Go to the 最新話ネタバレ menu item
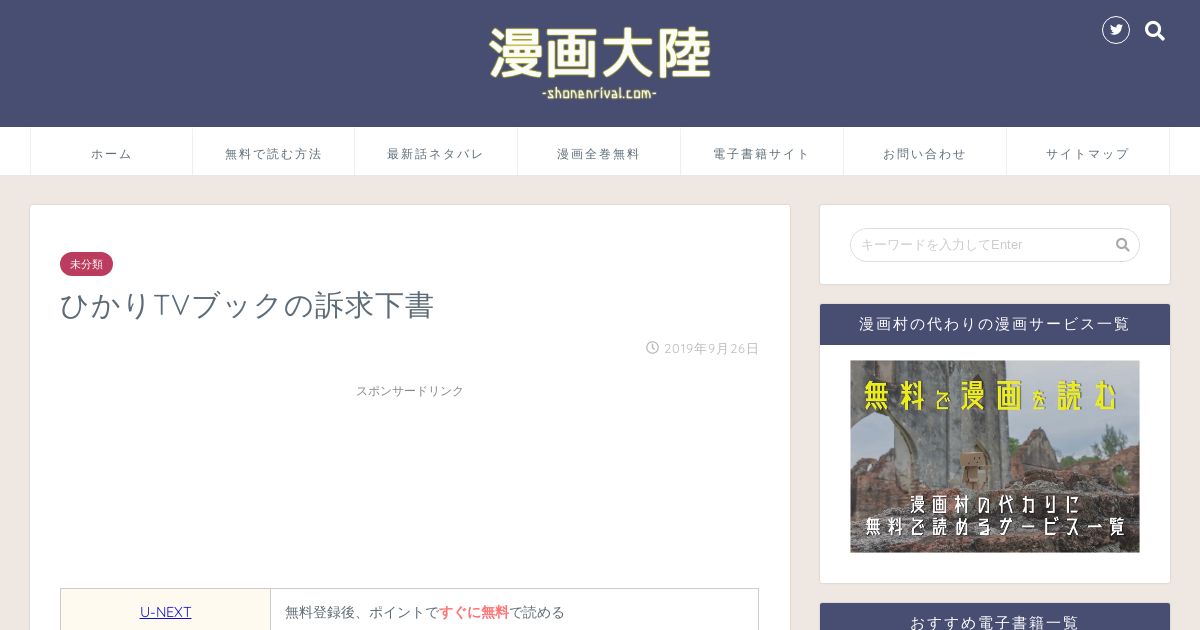The image size is (1200, 630). (x=436, y=152)
